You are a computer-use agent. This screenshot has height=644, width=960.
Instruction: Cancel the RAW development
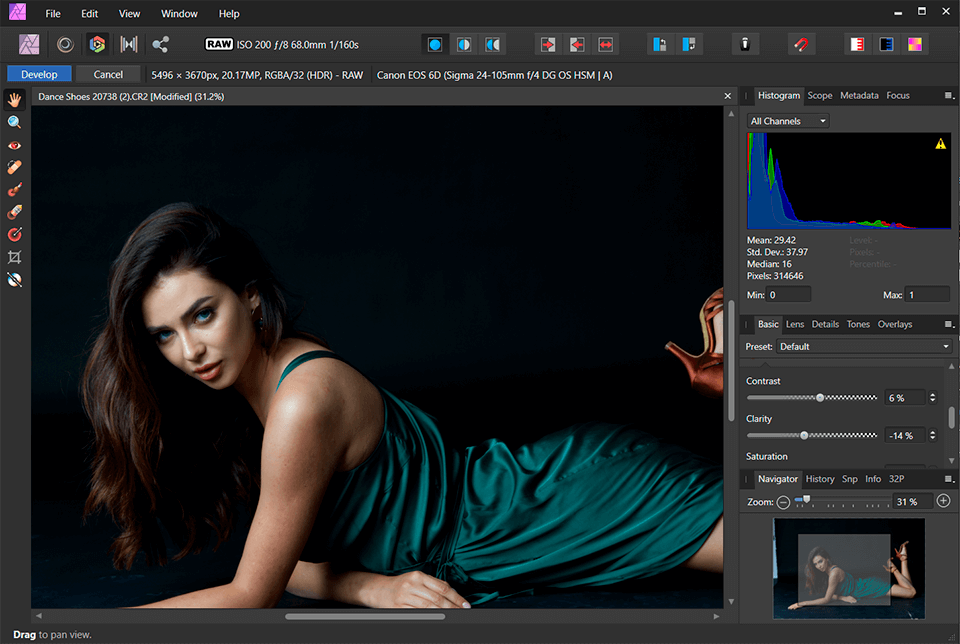coord(108,74)
